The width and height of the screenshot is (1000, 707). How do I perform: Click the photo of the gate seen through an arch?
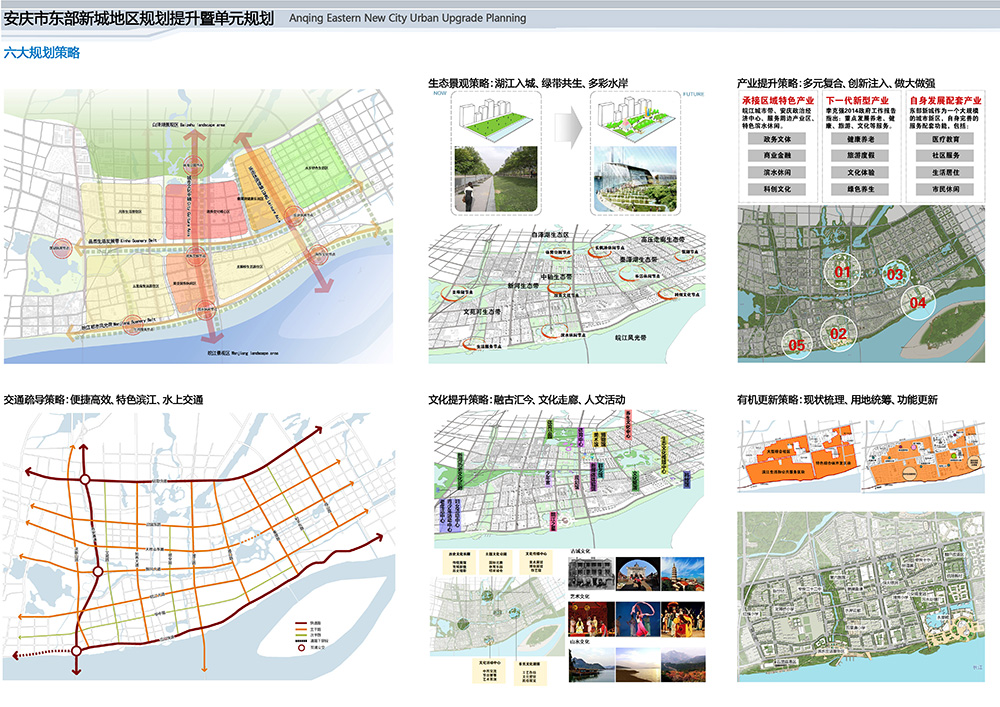click(637, 573)
